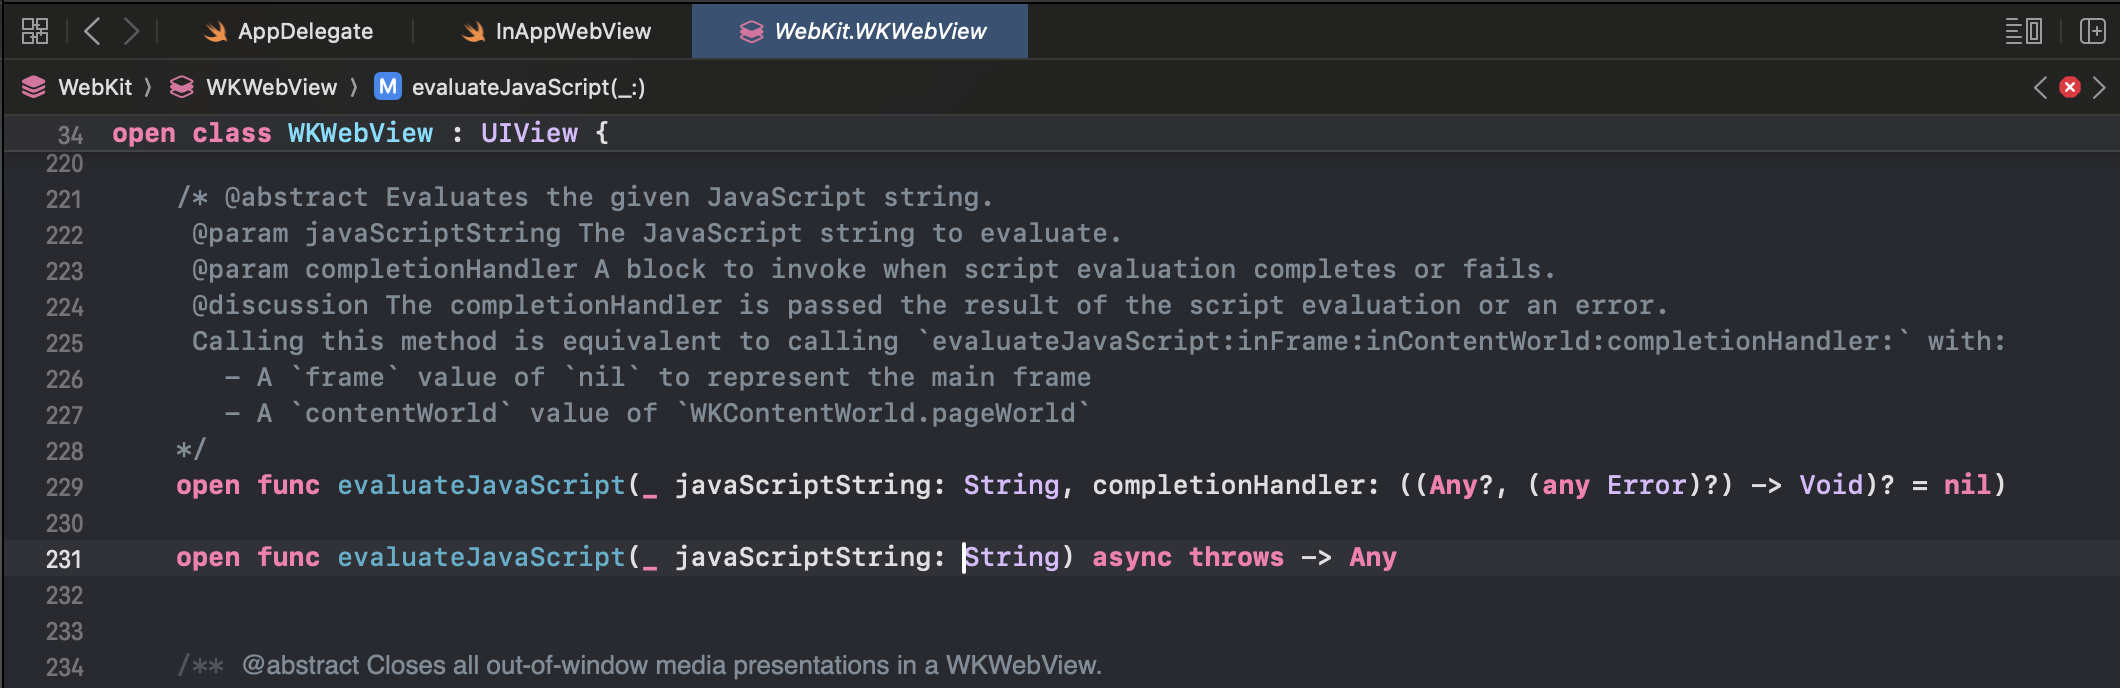Click the stack icon on WebKit.WKWebView tab

click(x=751, y=32)
